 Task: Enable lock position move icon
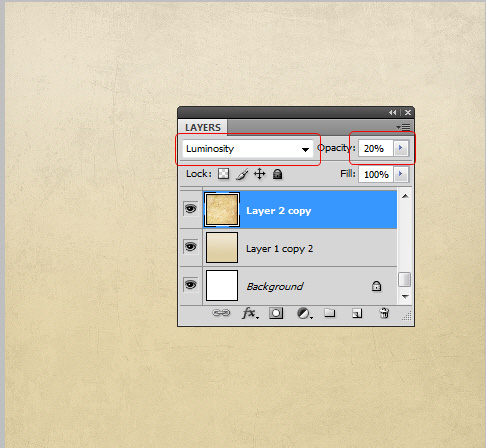click(260, 174)
